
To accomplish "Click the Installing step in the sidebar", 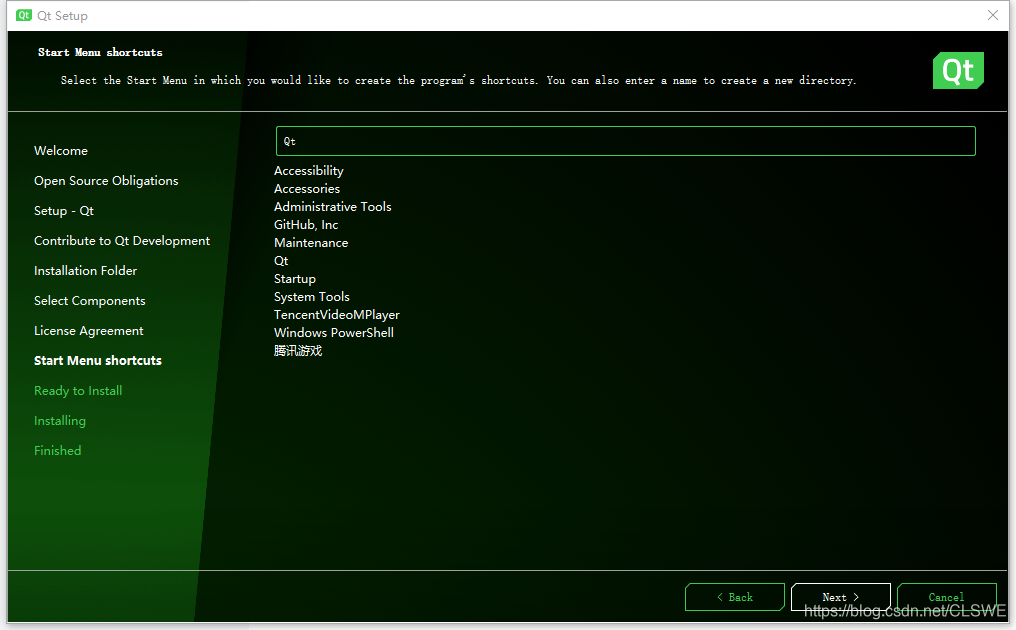I will point(60,421).
